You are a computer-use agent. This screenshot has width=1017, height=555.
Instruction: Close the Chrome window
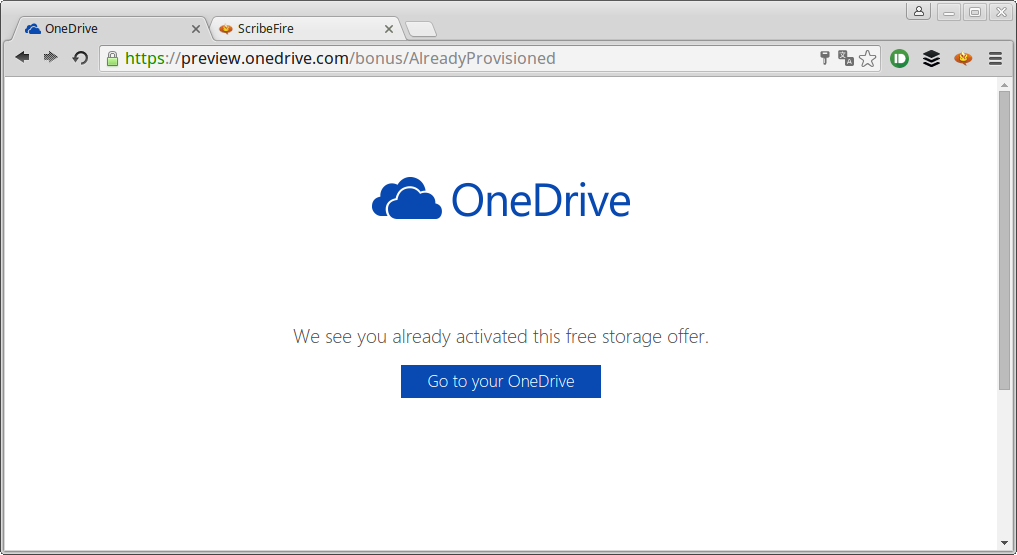[1001, 12]
